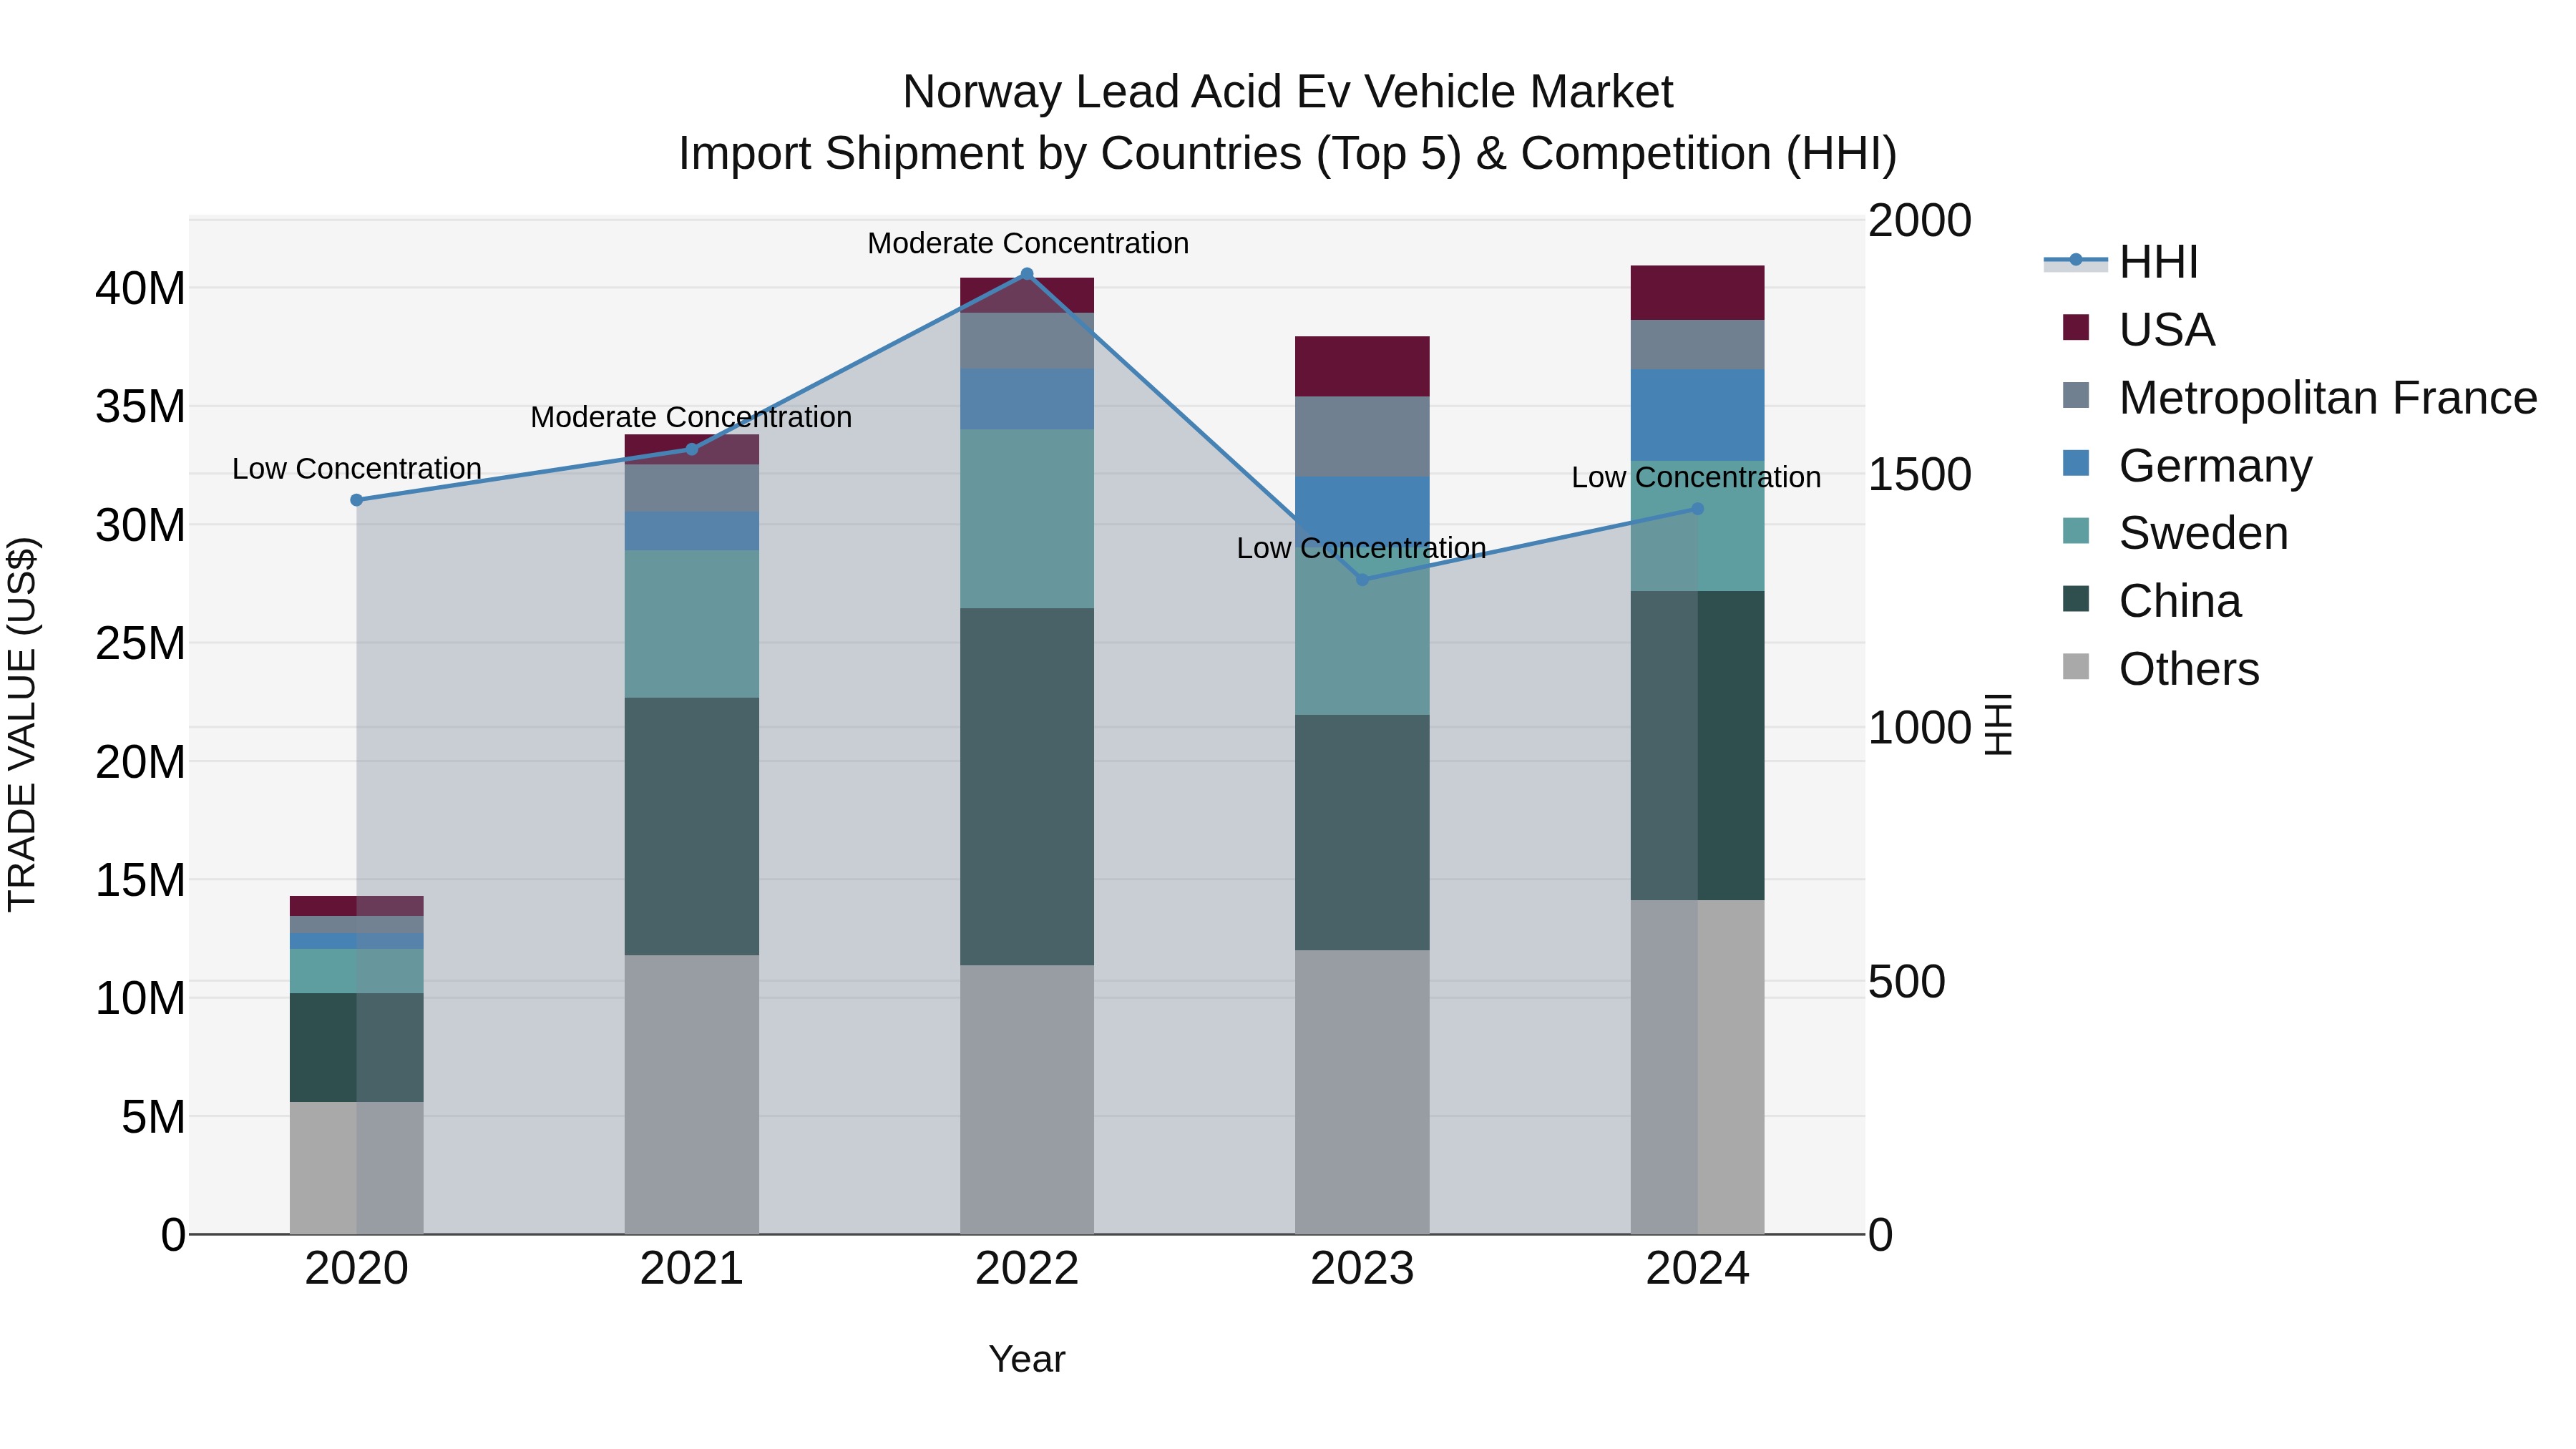This screenshot has width=2576, height=1449.
Task: Click the USA maroon legend swatch
Action: 2076,327
